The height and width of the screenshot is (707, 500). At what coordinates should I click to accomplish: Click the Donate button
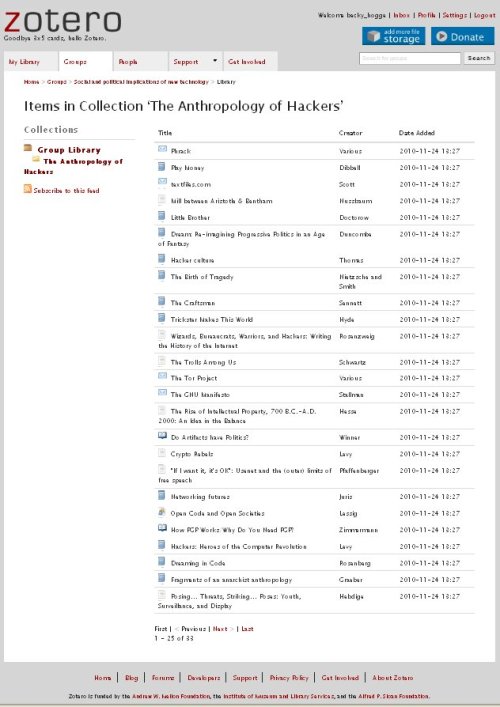click(x=463, y=36)
